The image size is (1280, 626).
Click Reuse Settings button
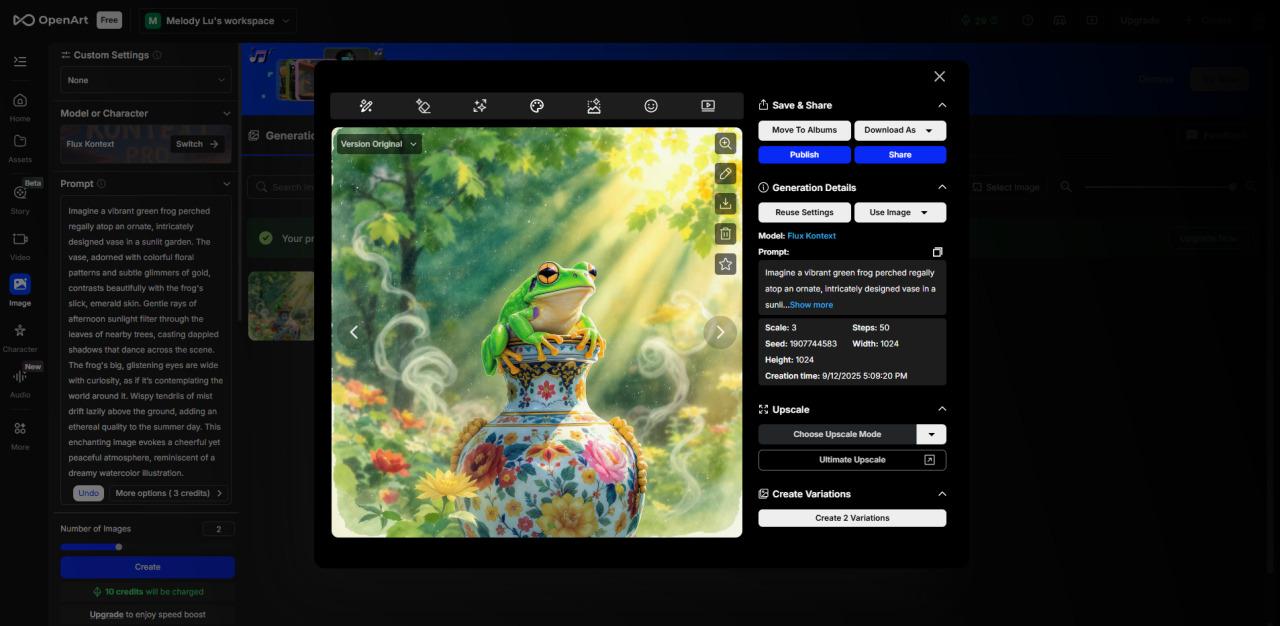[x=804, y=212]
